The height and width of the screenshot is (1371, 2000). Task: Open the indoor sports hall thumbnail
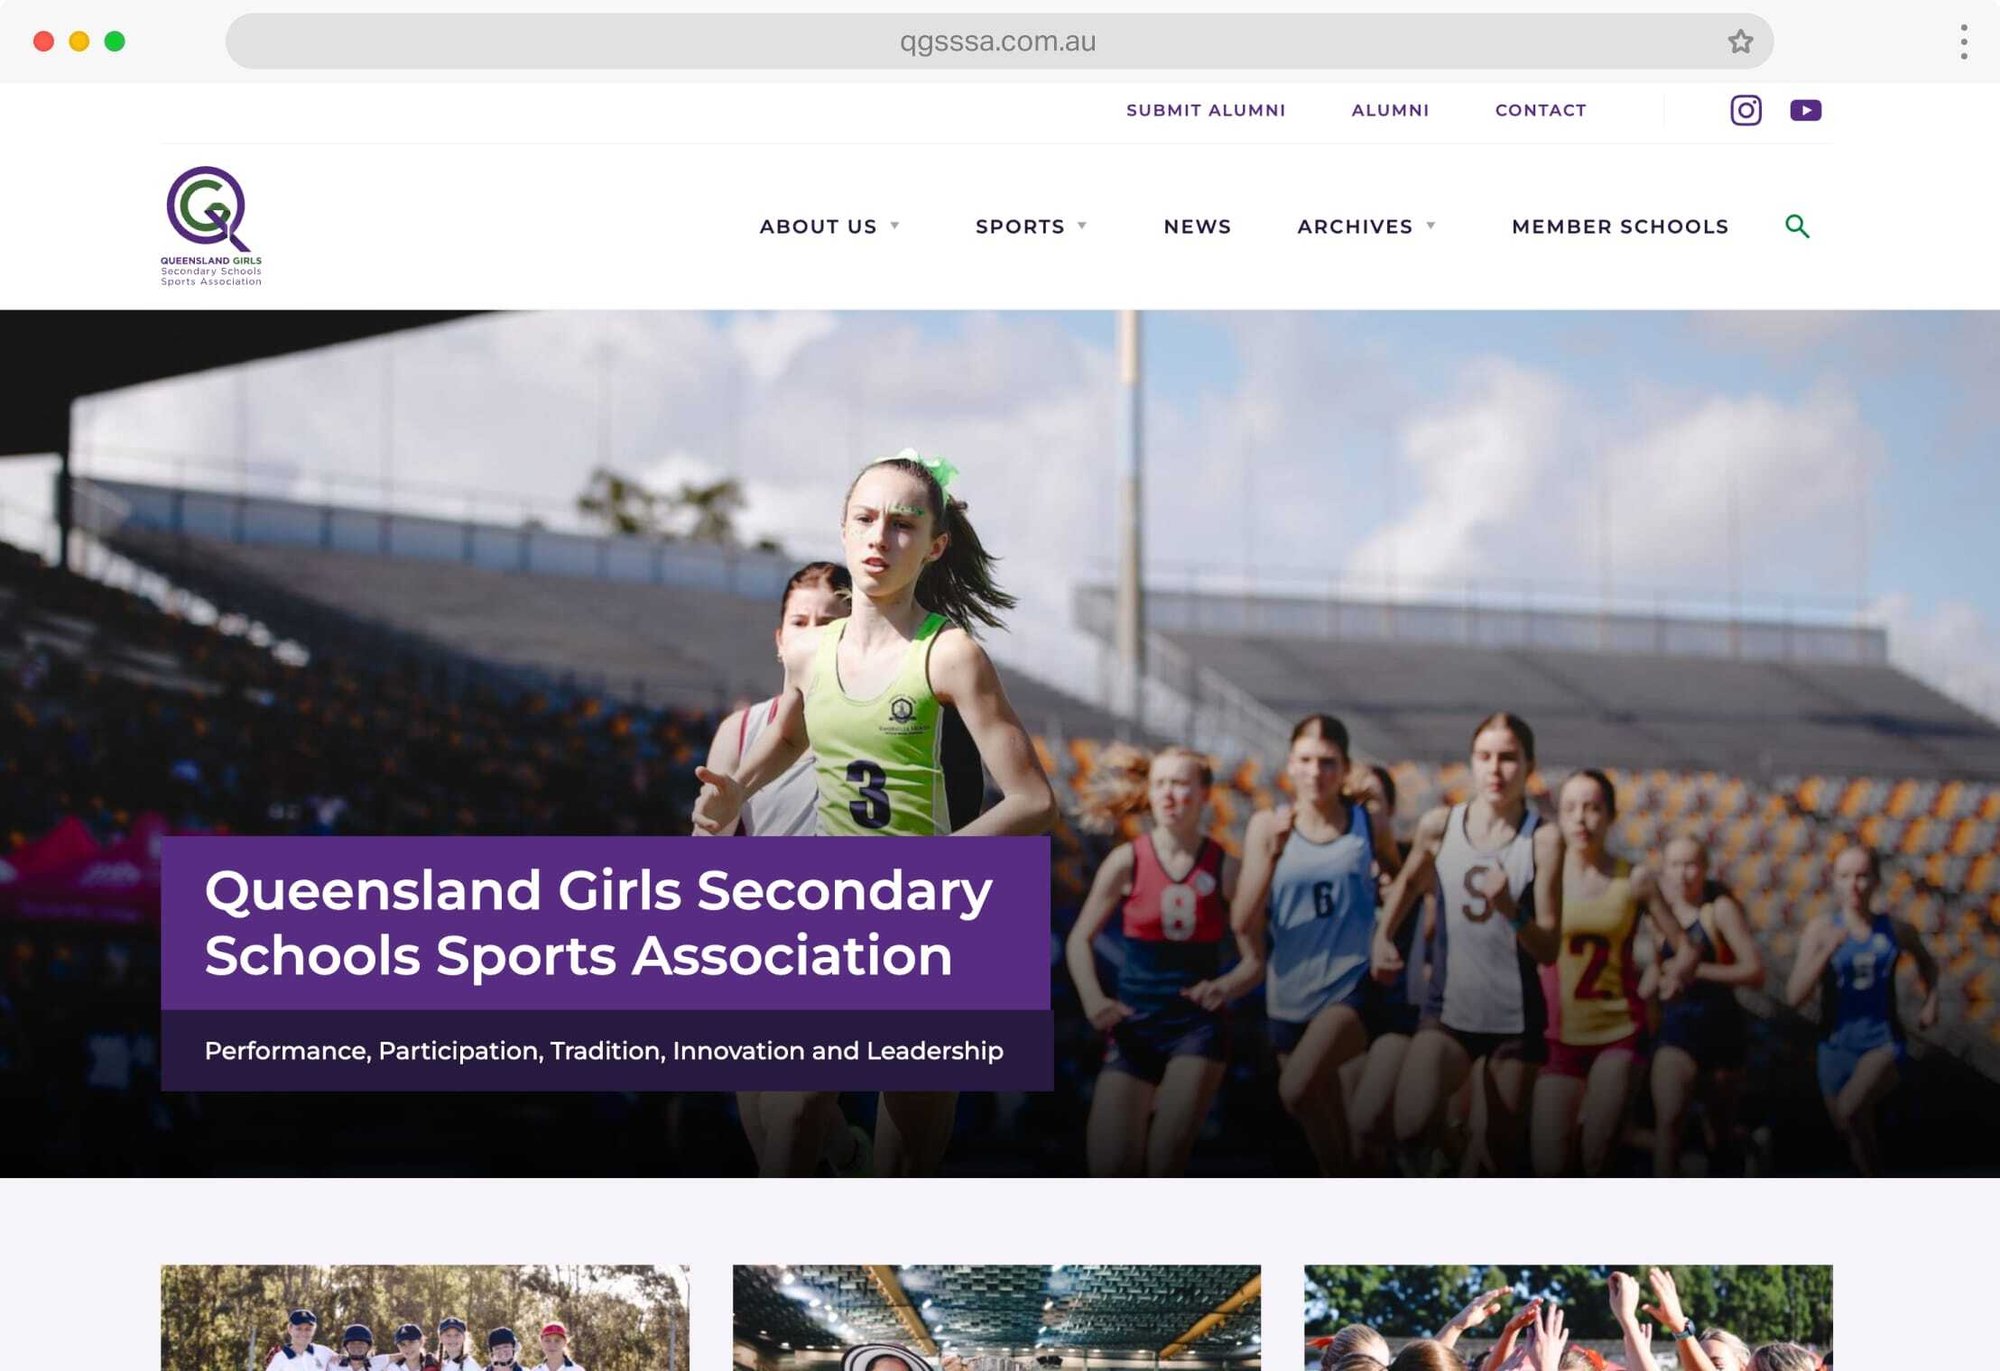point(997,1317)
